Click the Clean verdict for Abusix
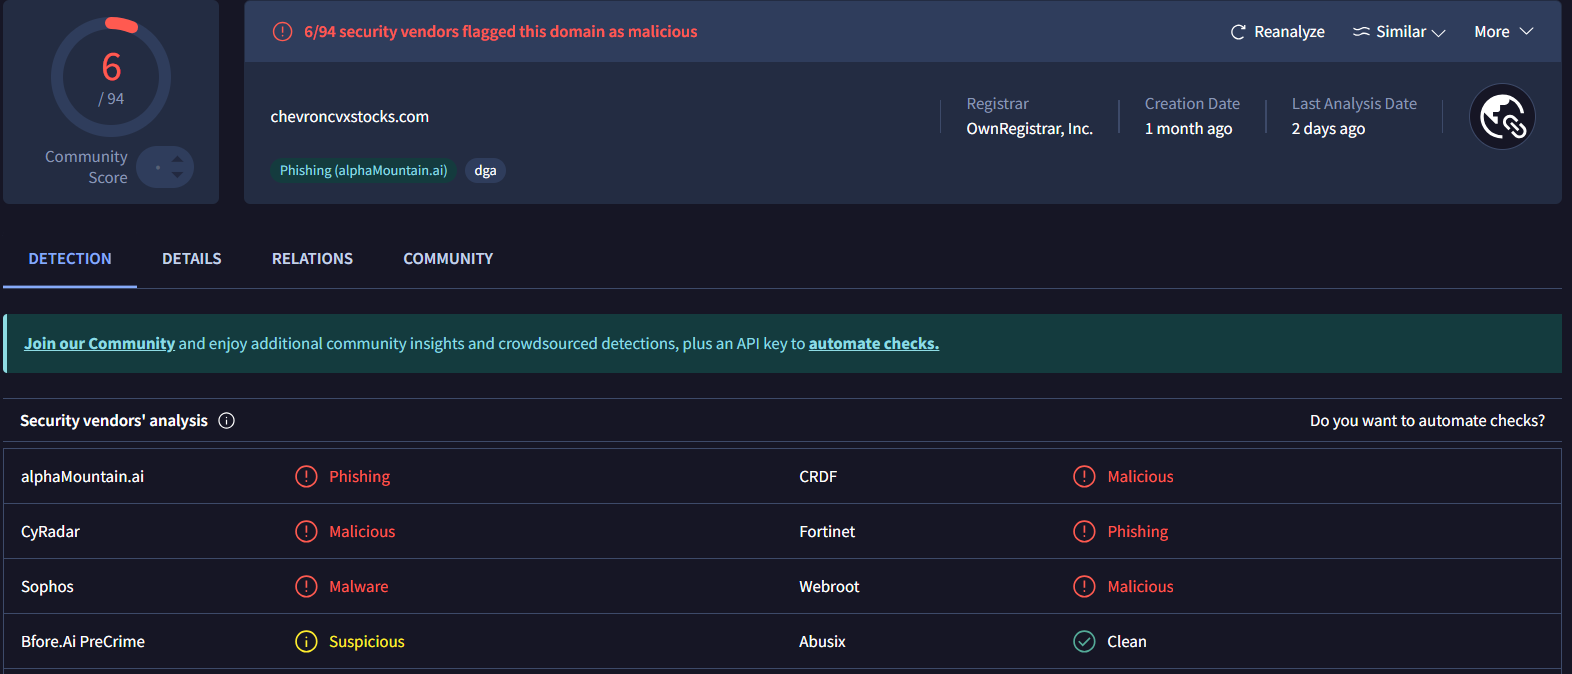1572x674 pixels. [1127, 642]
